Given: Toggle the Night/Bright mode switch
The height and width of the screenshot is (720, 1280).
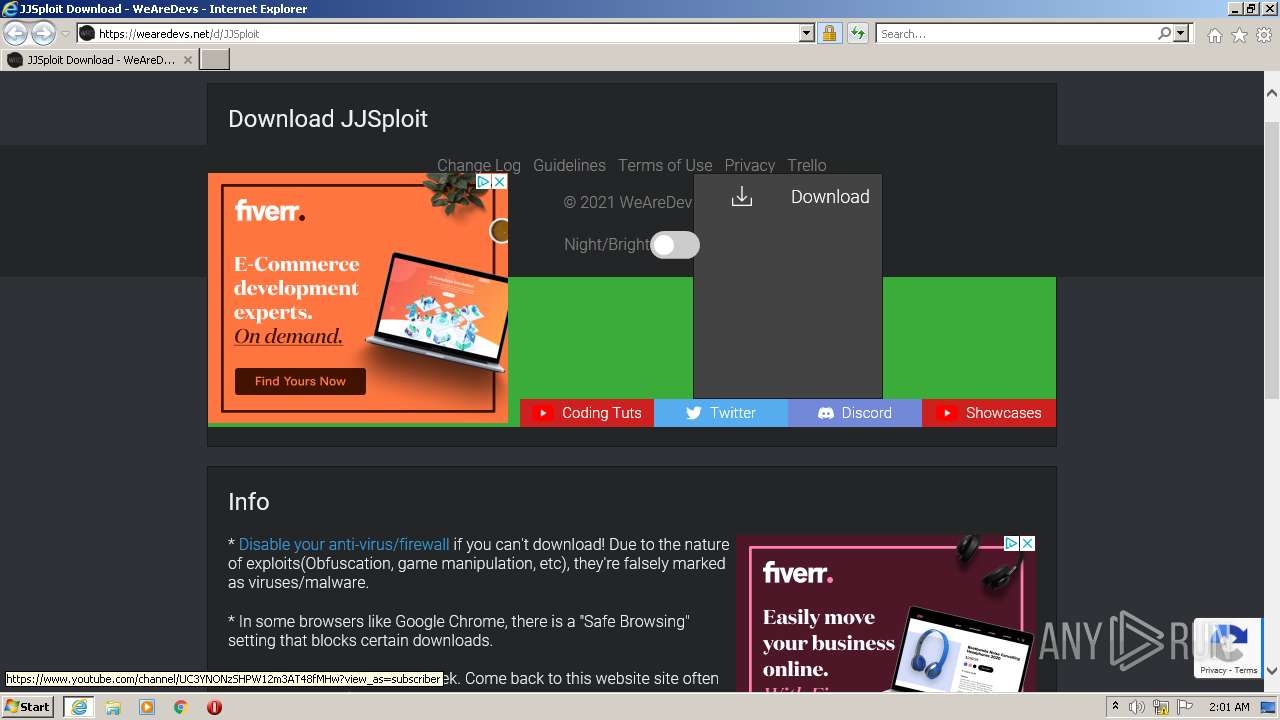Looking at the screenshot, I should (x=675, y=245).
